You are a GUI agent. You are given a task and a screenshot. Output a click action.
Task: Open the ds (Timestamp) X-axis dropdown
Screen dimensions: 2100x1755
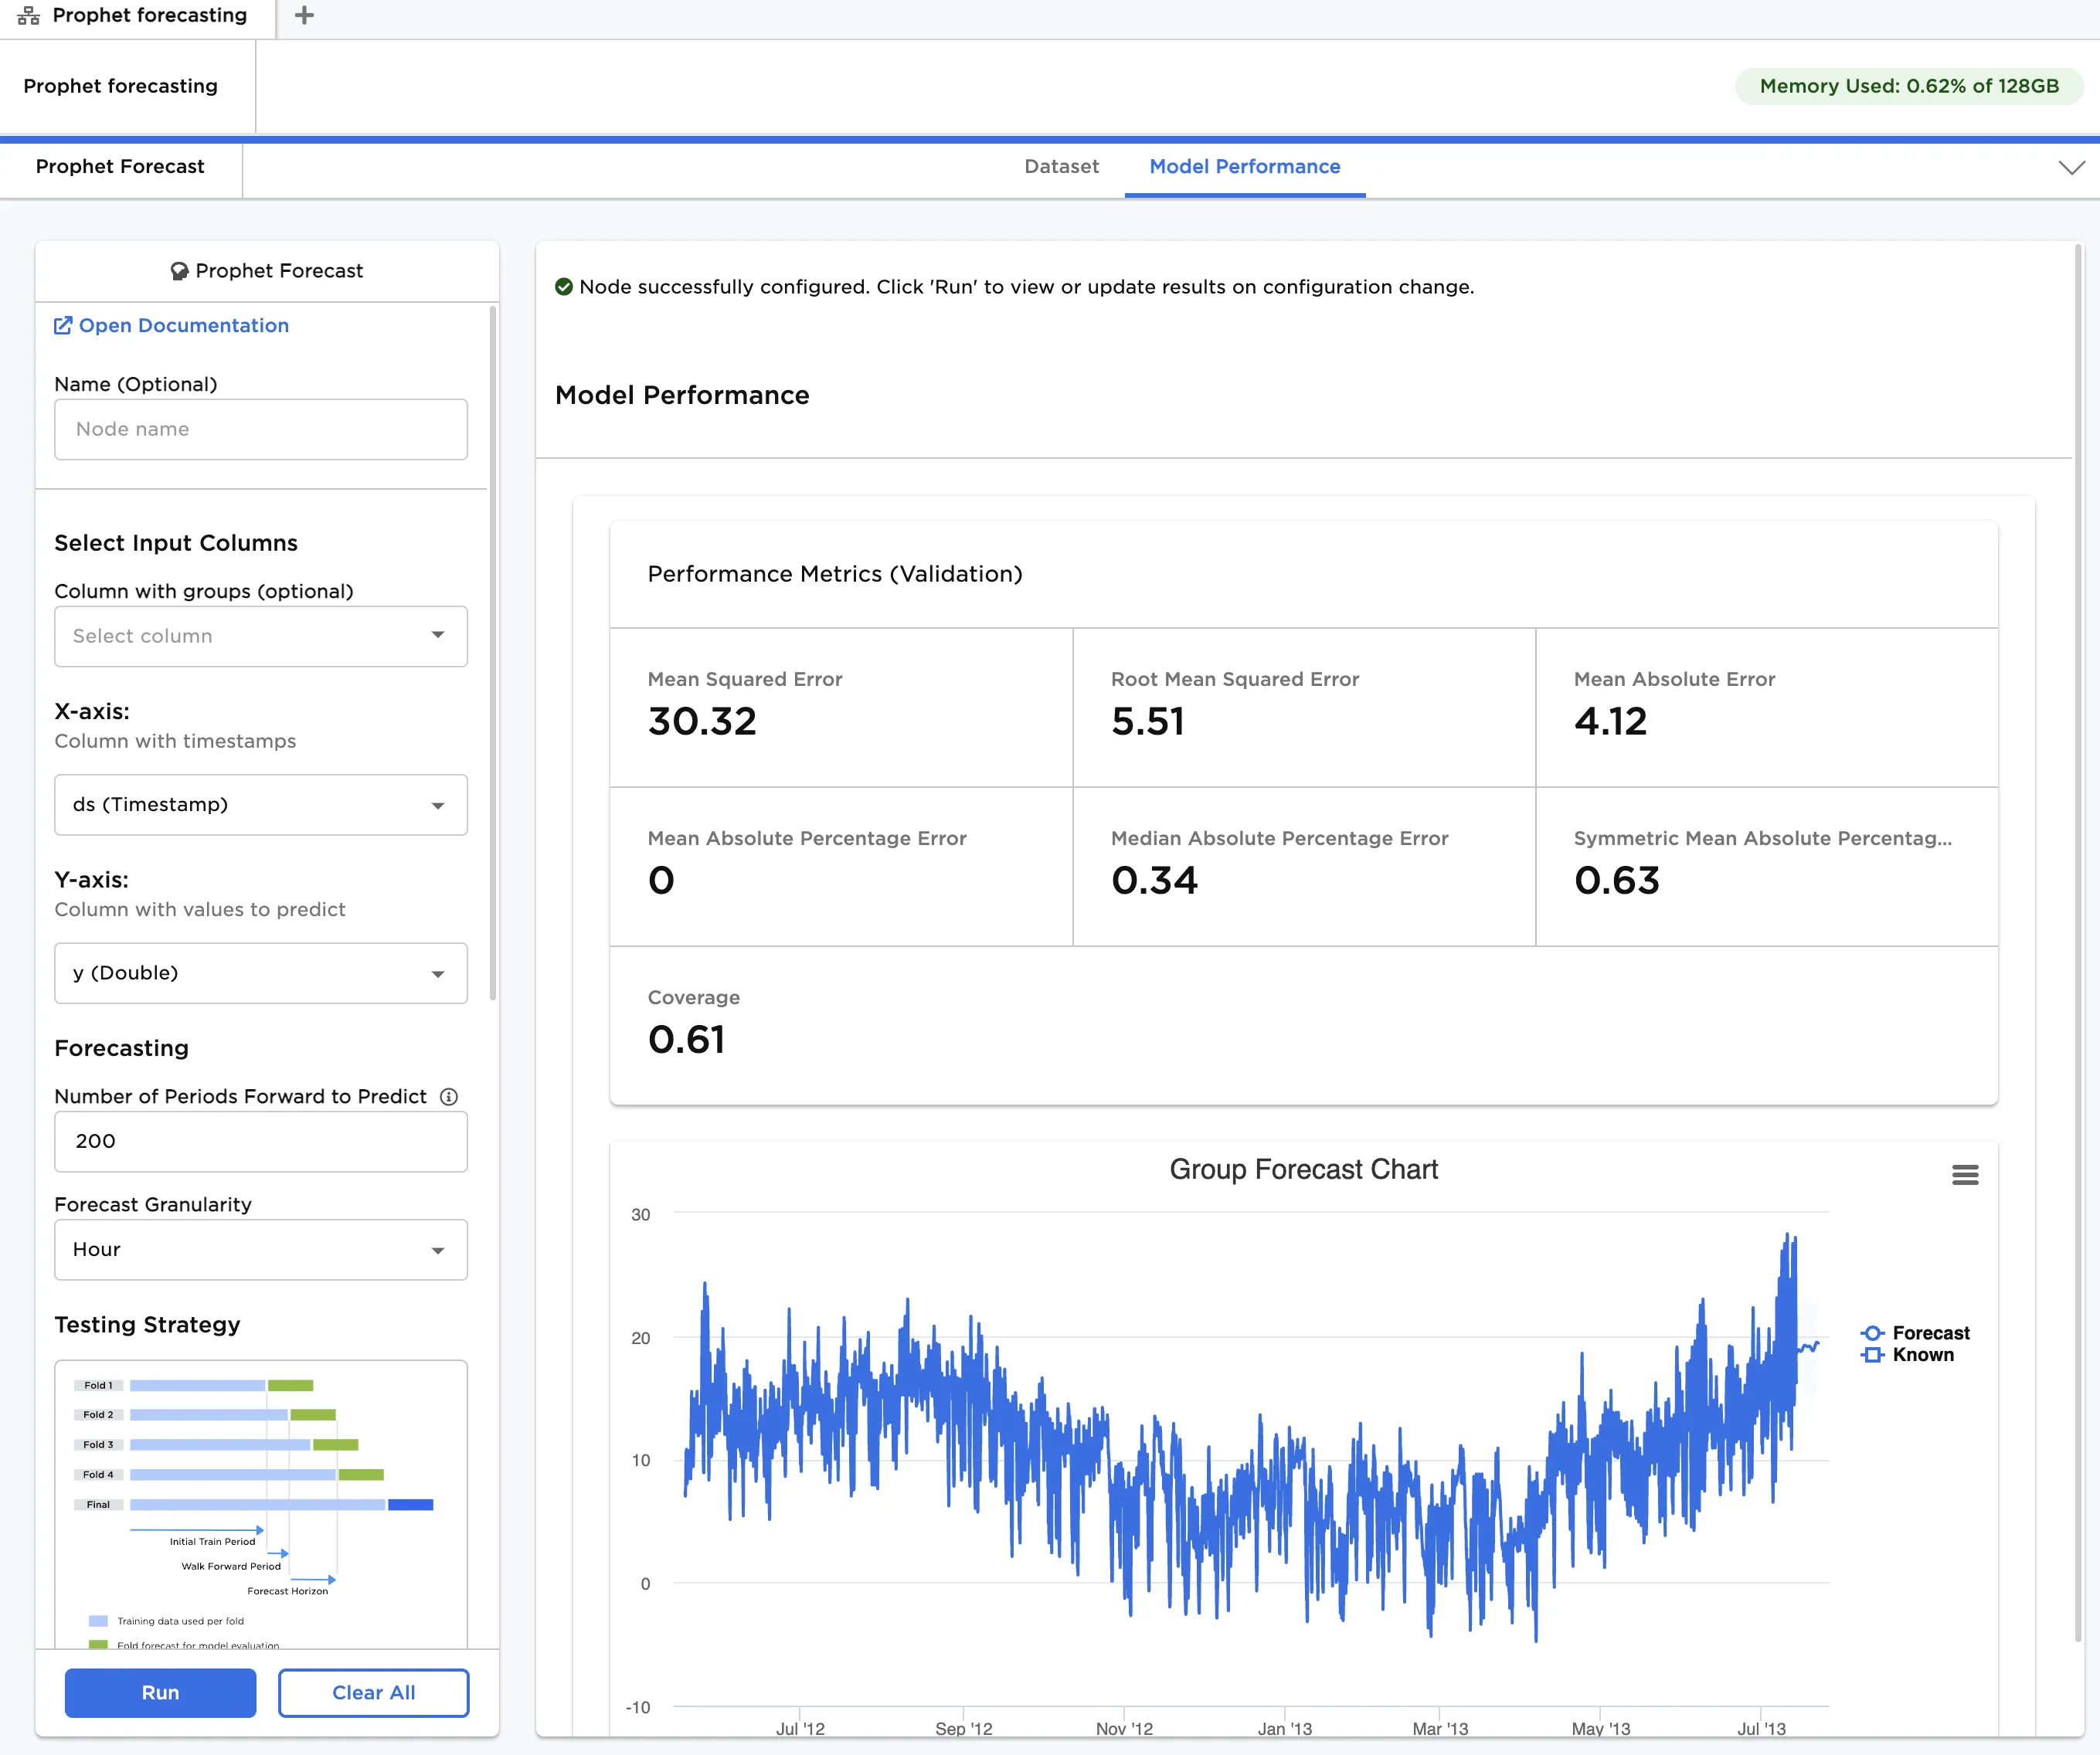[x=261, y=805]
